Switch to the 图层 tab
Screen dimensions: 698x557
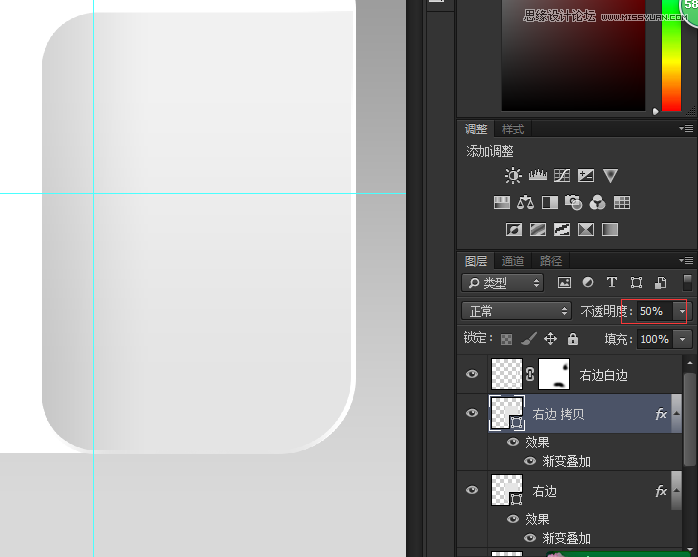tap(476, 260)
